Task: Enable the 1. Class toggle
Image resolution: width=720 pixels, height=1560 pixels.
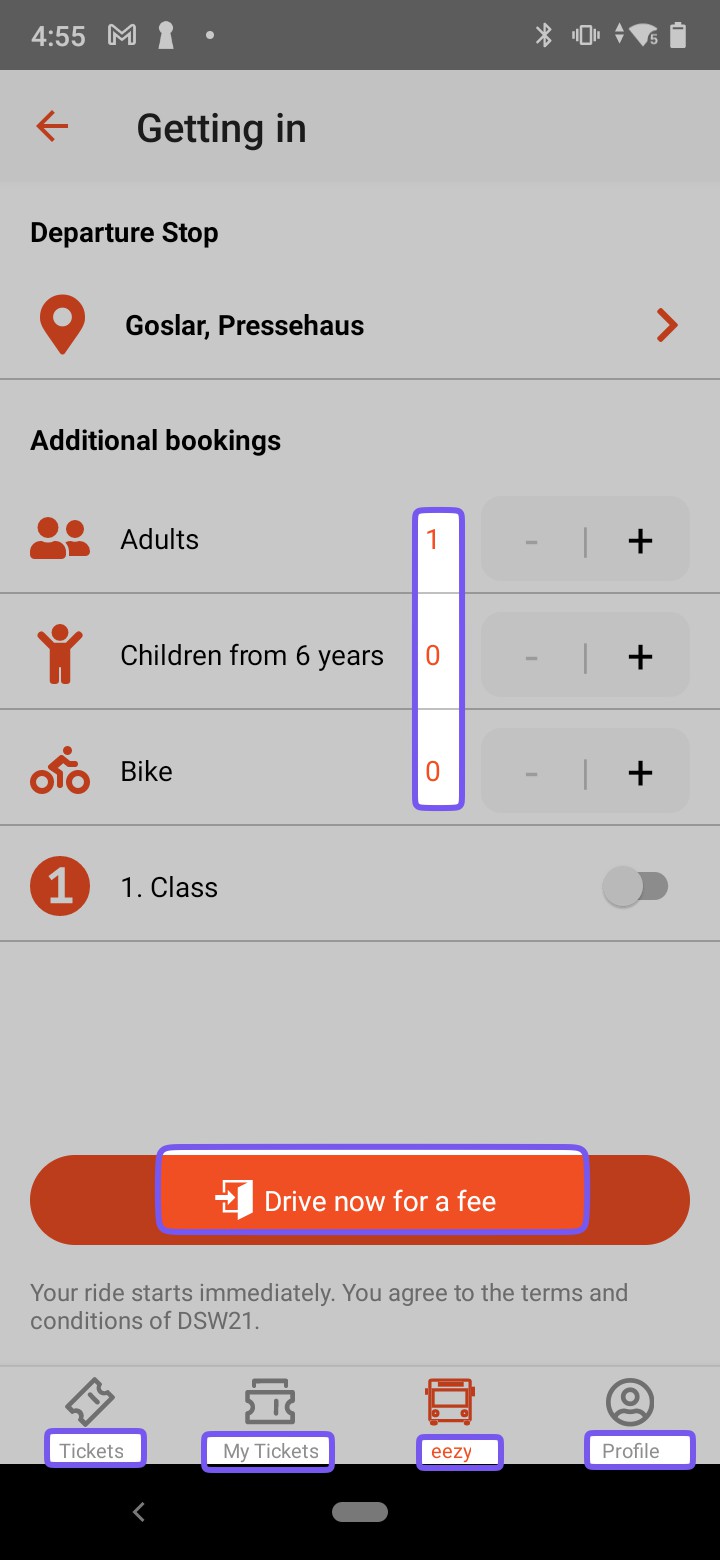Action: pos(636,887)
